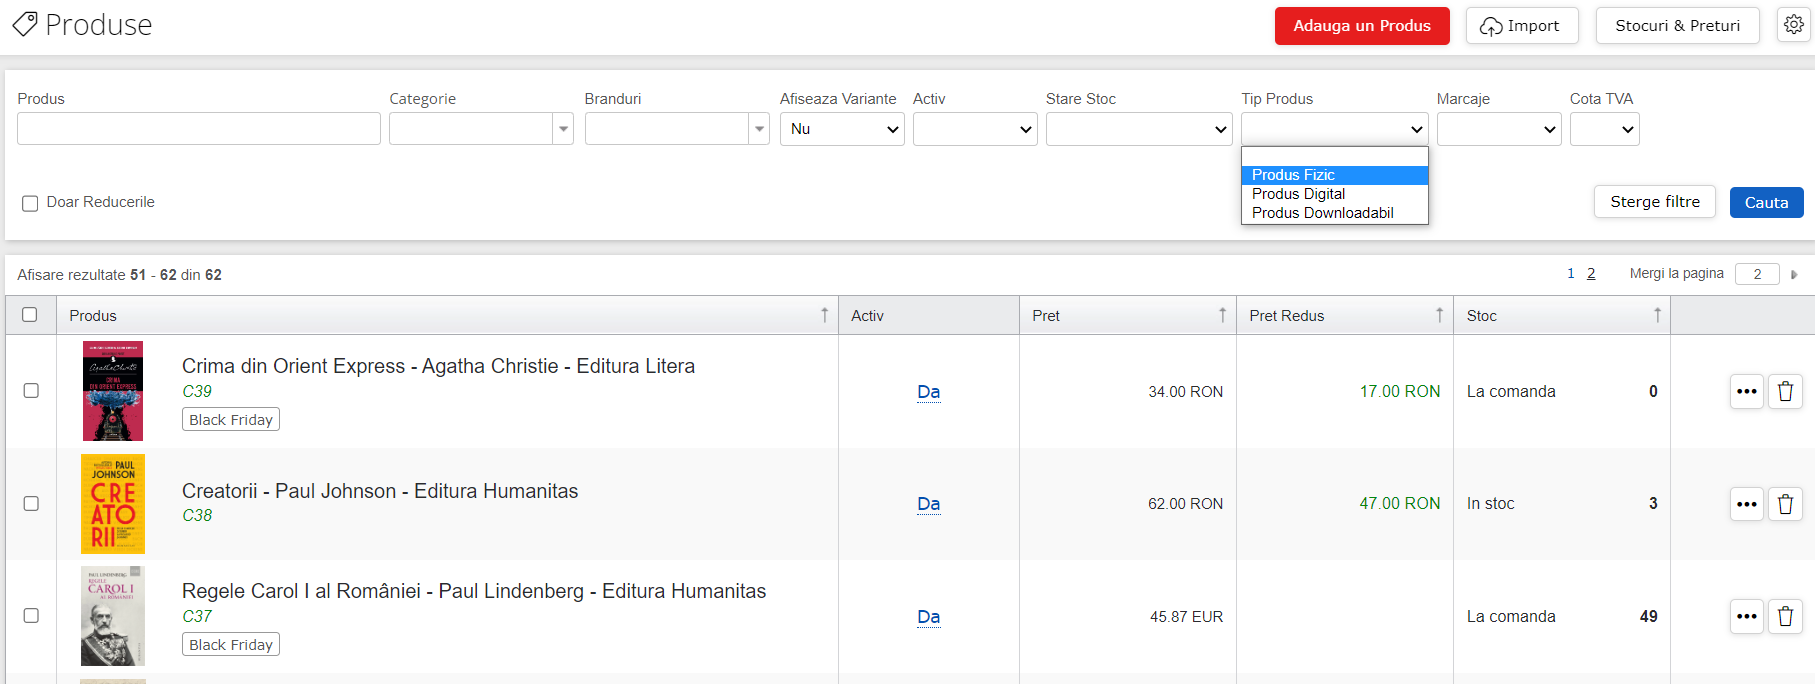Image resolution: width=1815 pixels, height=684 pixels.
Task: Sort by Pret Redus column arrow
Action: pyautogui.click(x=1439, y=315)
